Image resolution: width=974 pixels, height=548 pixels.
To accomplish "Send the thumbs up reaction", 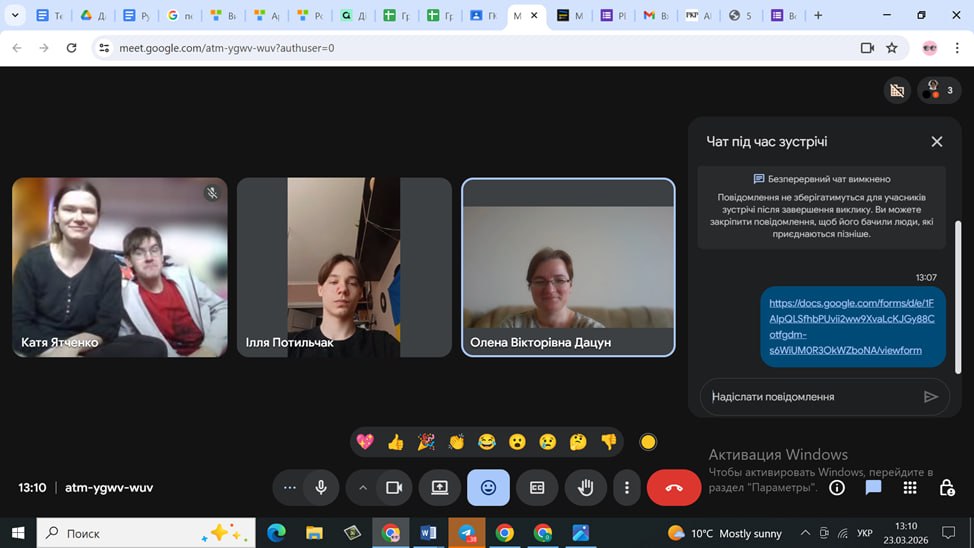I will [396, 442].
